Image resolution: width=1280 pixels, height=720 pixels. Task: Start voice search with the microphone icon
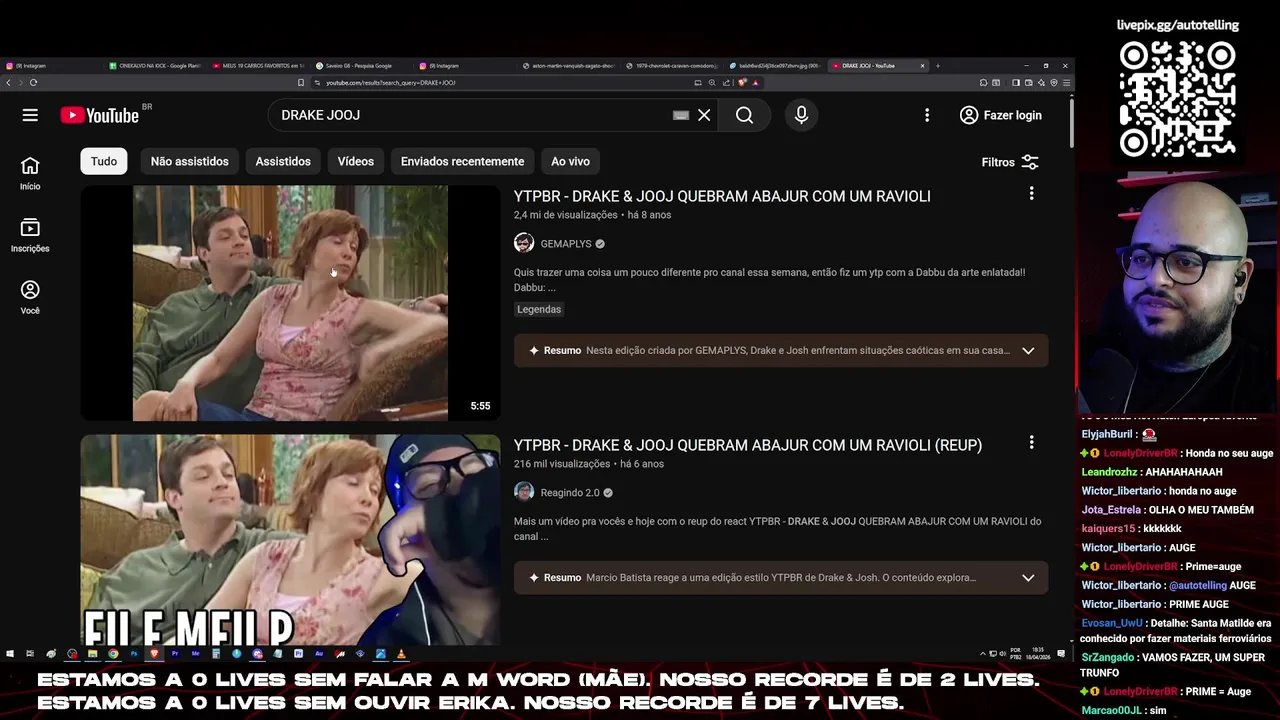point(801,115)
